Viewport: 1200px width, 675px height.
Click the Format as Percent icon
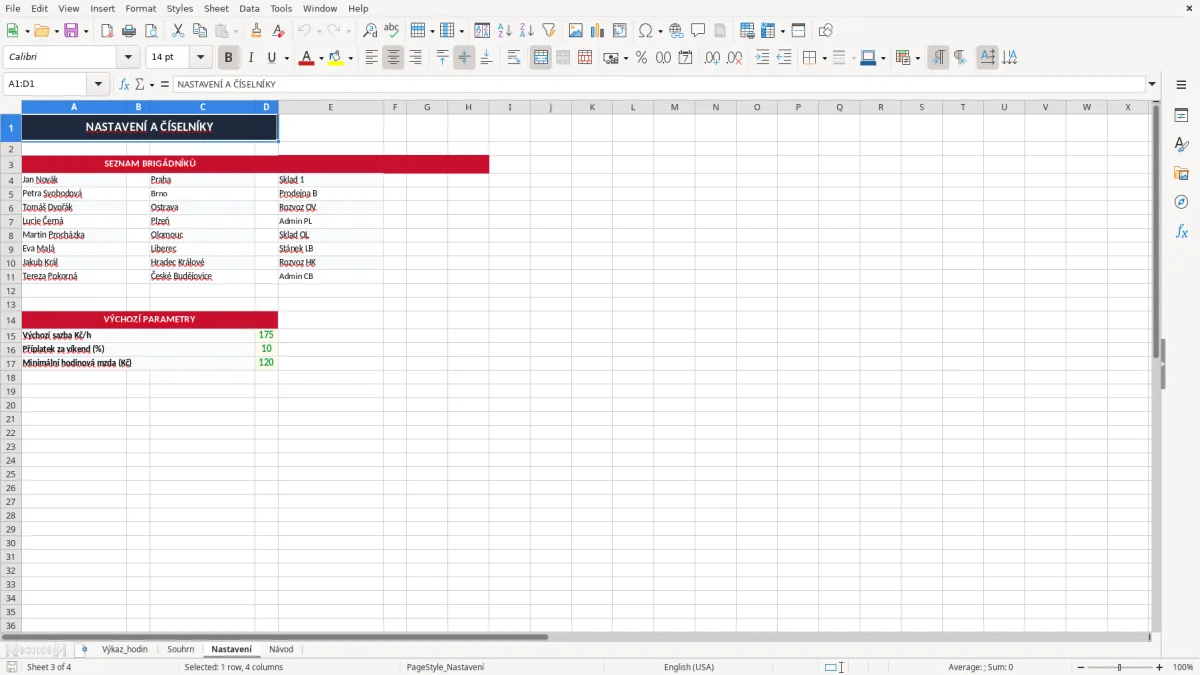[x=641, y=58]
